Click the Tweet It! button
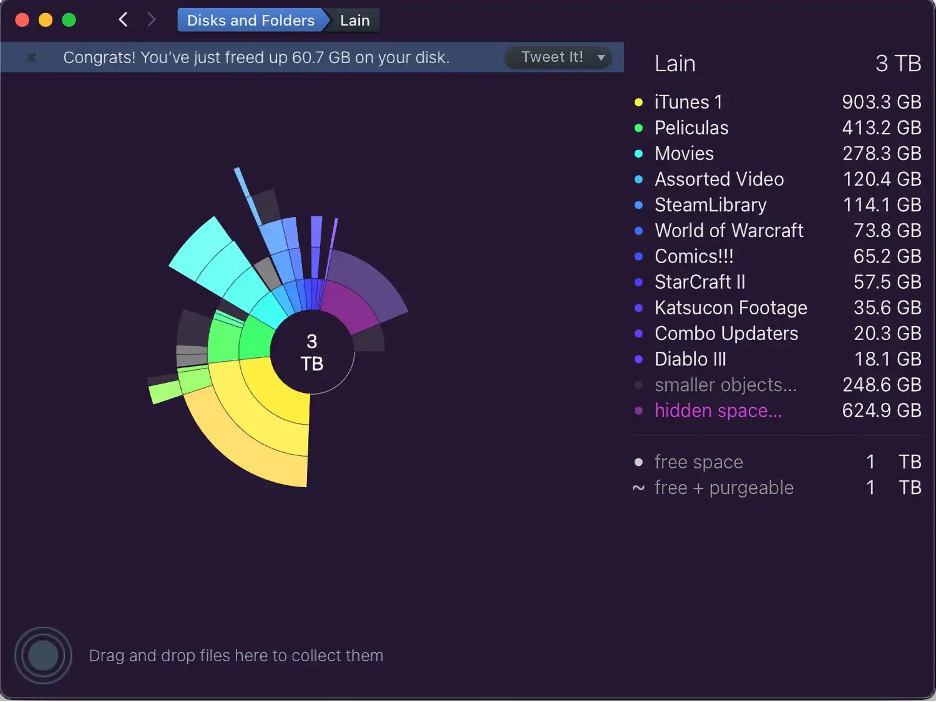This screenshot has height=702, width=936. pyautogui.click(x=552, y=58)
